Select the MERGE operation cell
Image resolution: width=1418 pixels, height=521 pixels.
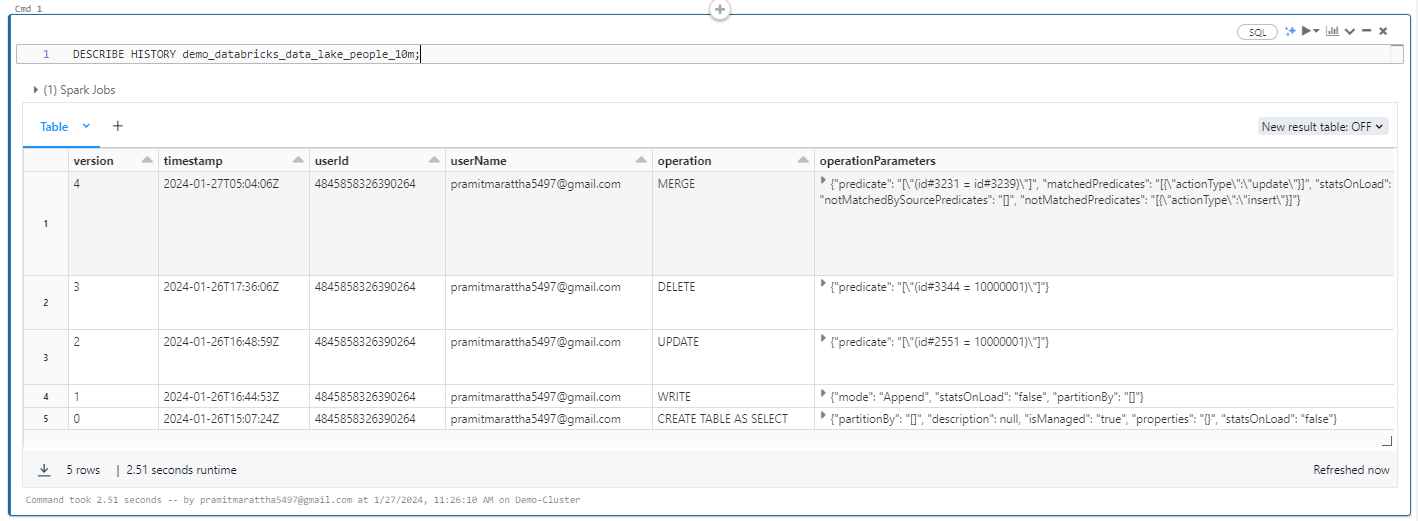732,224
